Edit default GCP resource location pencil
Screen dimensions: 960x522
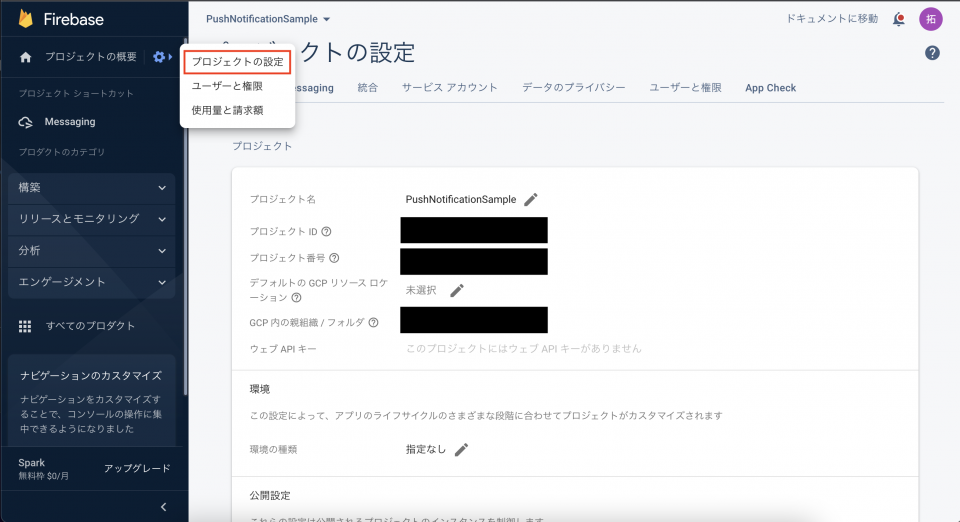[x=457, y=291]
